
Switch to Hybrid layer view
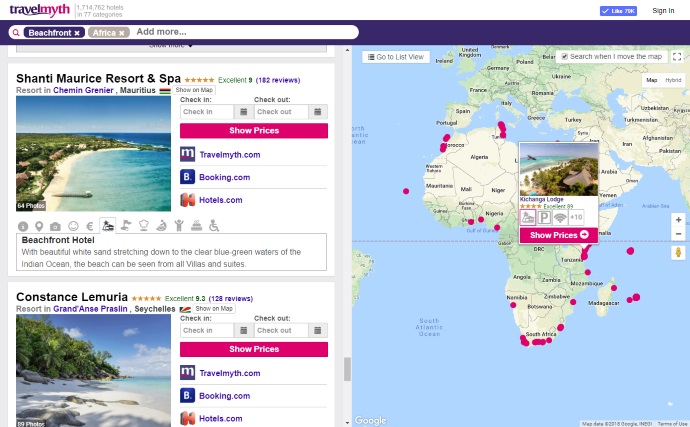point(673,80)
